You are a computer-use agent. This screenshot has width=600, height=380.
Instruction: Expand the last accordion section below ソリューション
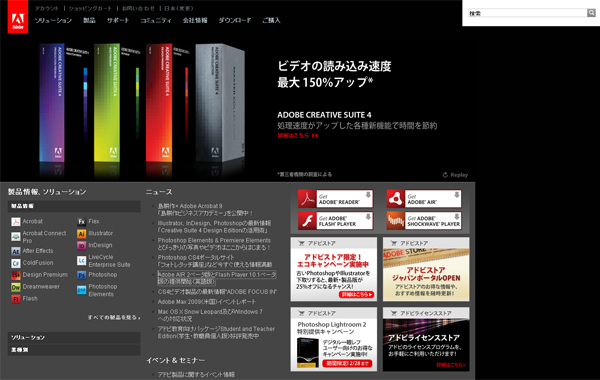tap(74, 350)
